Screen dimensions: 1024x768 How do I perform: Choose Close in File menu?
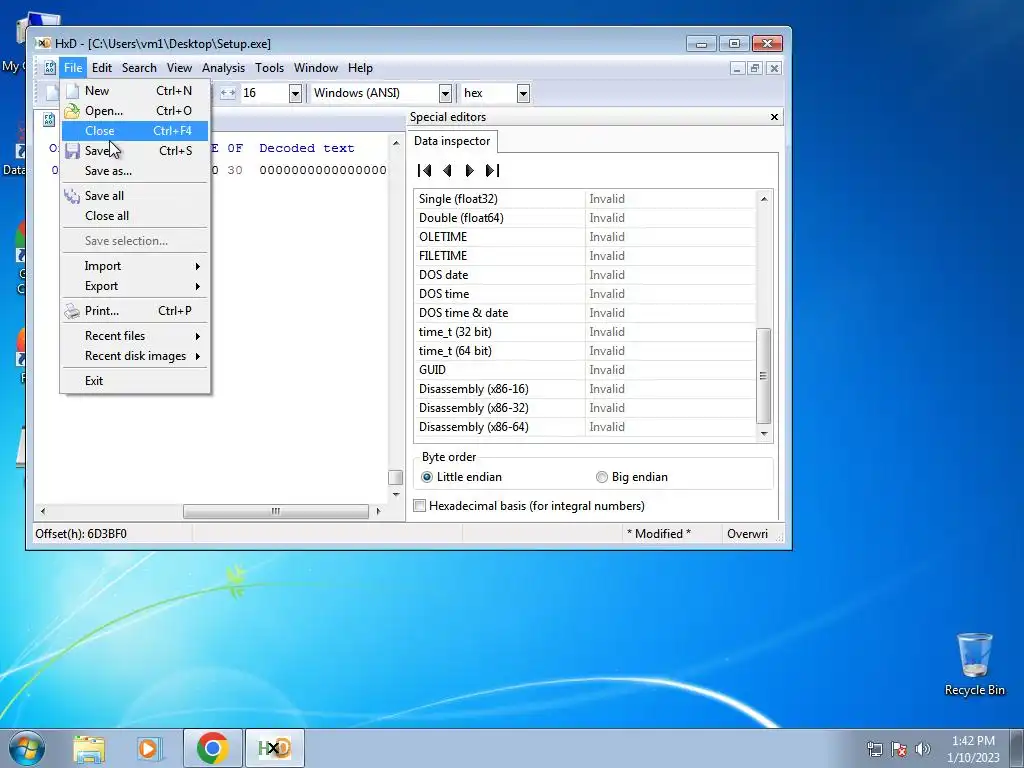(x=135, y=131)
